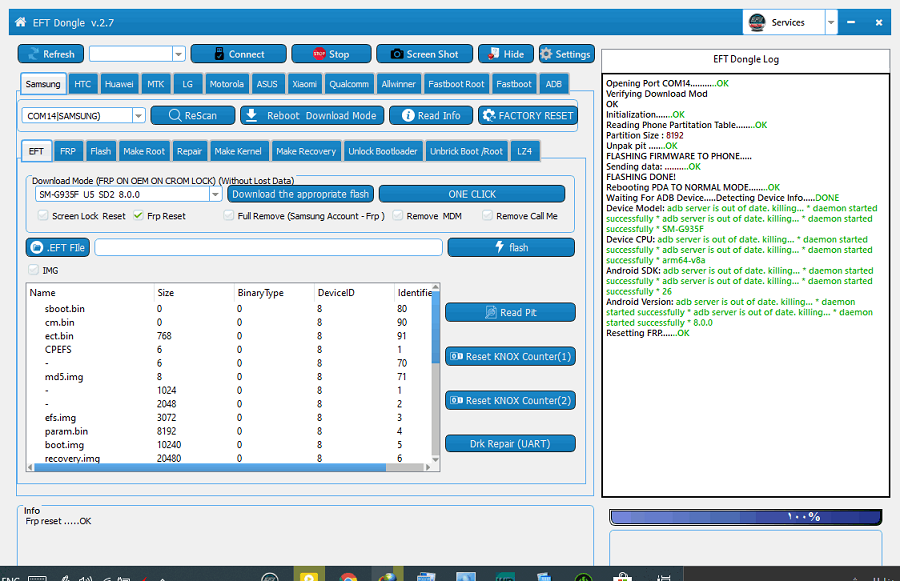The width and height of the screenshot is (900, 581).
Task: Click the Connect phone button
Action: (238, 54)
